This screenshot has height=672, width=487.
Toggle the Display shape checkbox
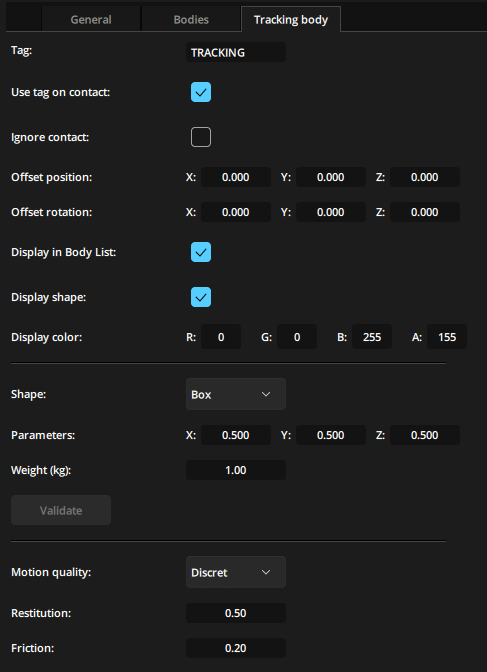point(201,297)
